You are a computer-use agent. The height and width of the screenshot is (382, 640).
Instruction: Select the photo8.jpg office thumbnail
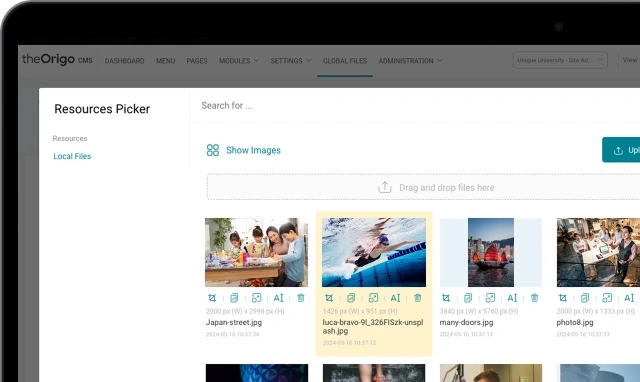598,252
